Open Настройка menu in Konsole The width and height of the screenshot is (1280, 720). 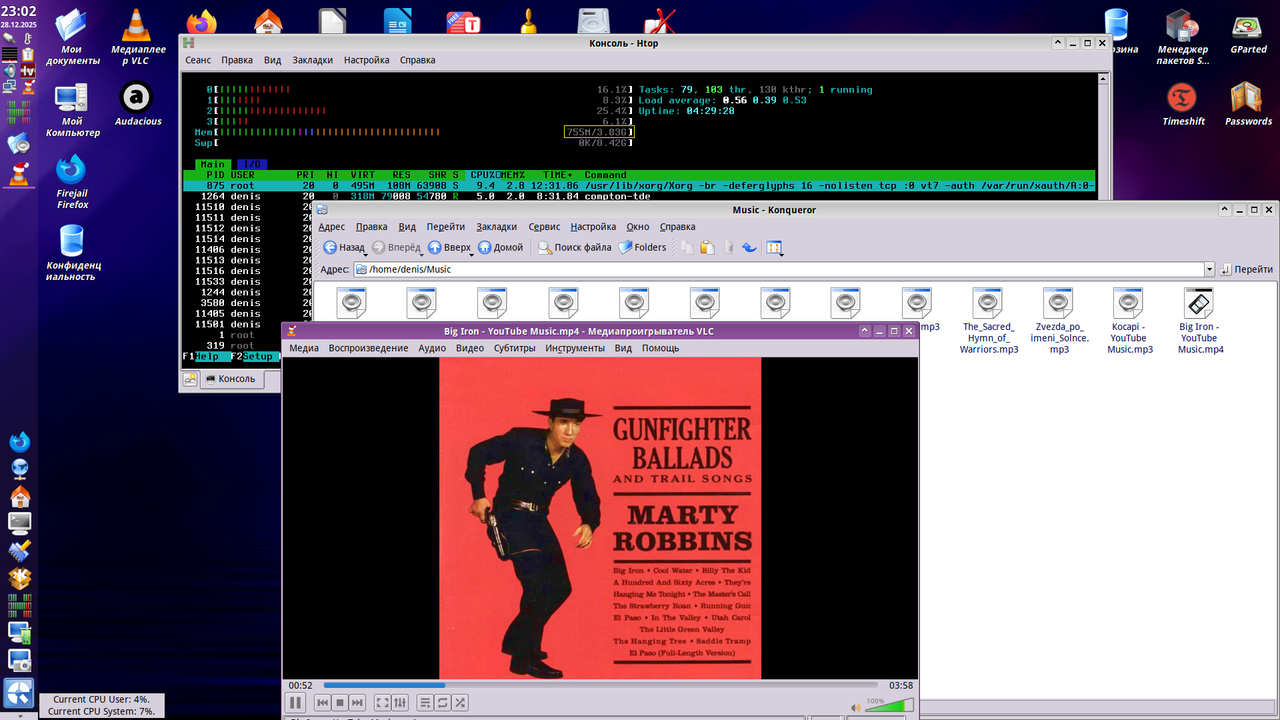point(367,60)
